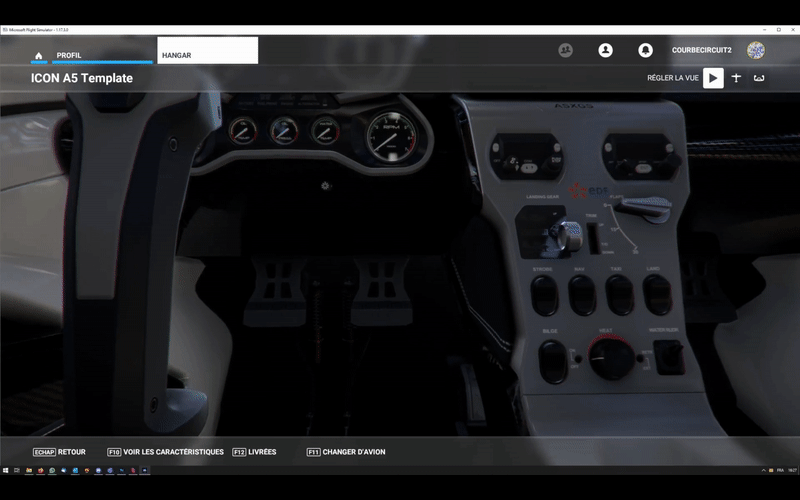Open Windows Task View icon
This screenshot has height=500, width=800.
pyautogui.click(x=17, y=470)
